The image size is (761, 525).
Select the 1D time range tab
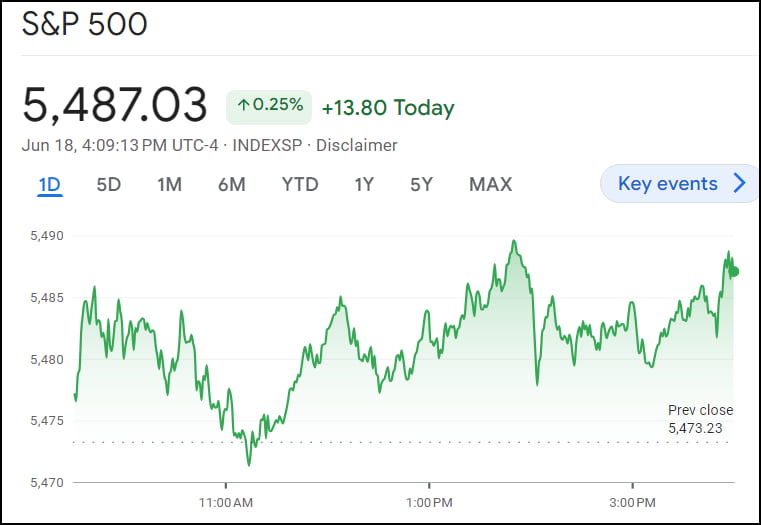tap(50, 185)
